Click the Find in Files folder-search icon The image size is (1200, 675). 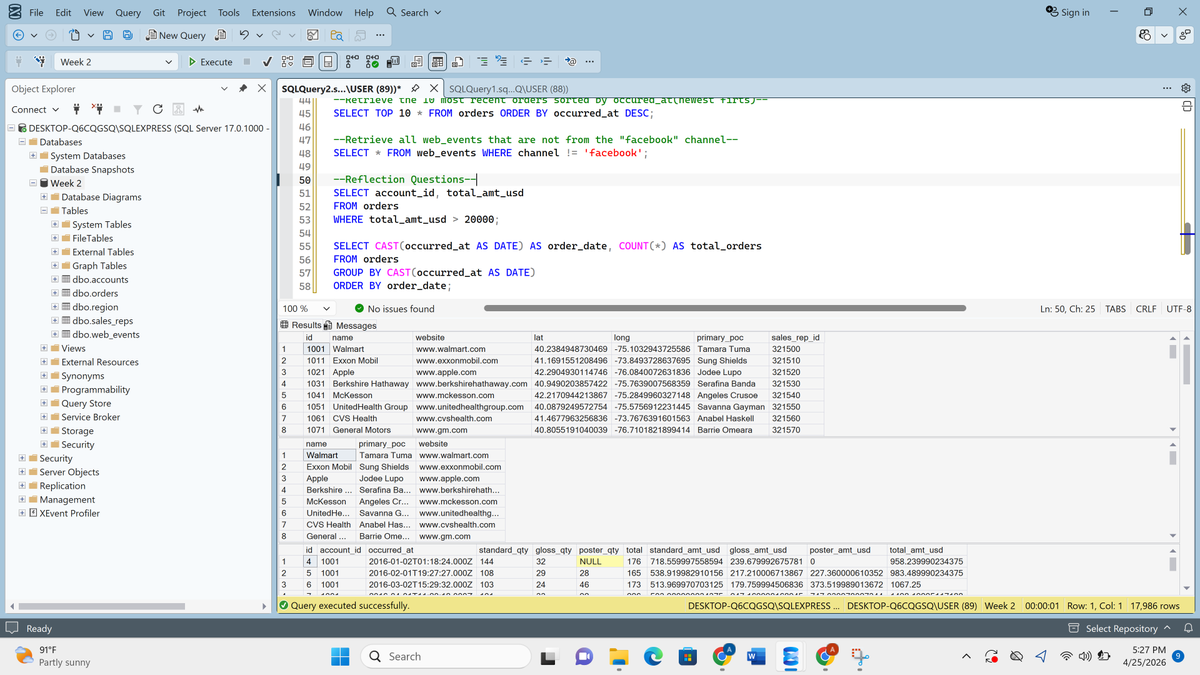337,35
